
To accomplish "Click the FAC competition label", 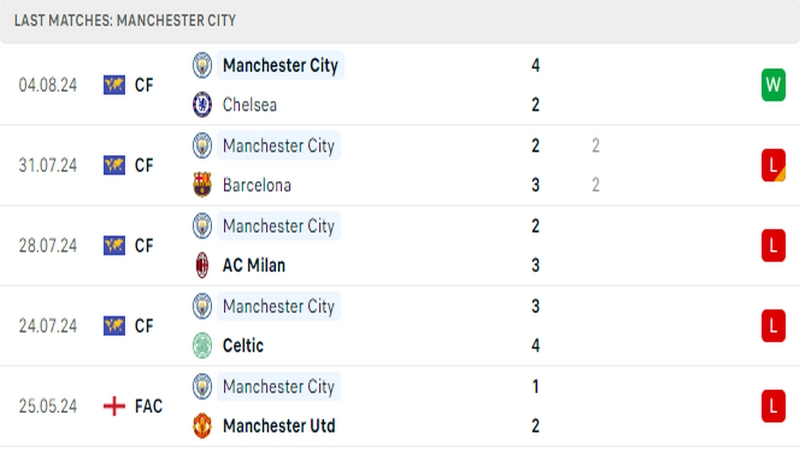I will coord(148,406).
